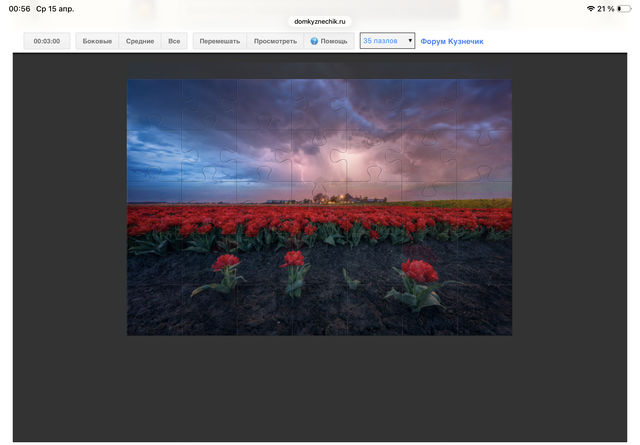
Task: Tap the battery icon in status bar
Action: point(624,8)
